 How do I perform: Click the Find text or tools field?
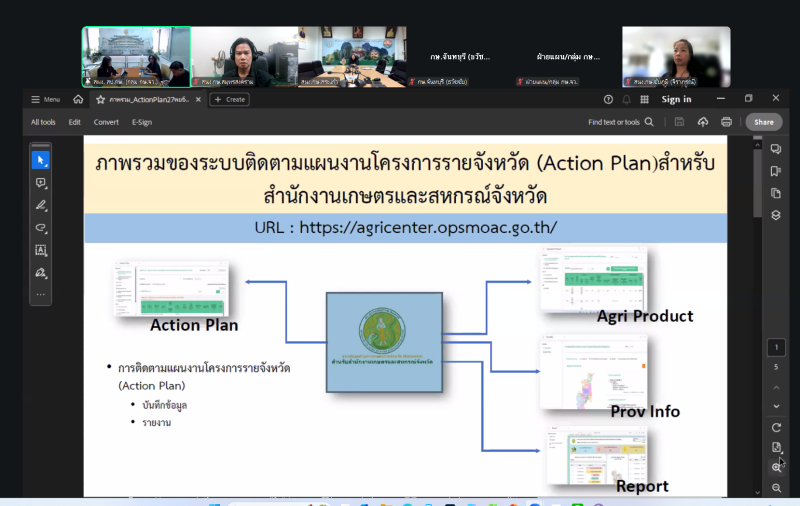pos(620,122)
